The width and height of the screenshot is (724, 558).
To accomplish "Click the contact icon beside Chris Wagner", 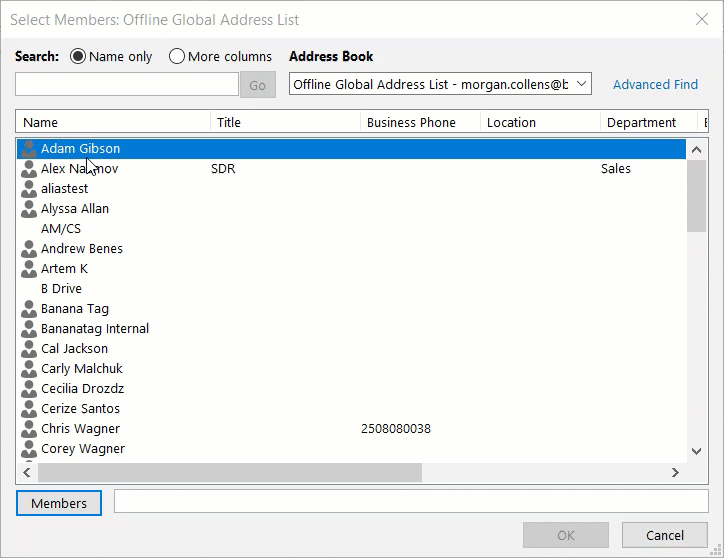I will 29,429.
